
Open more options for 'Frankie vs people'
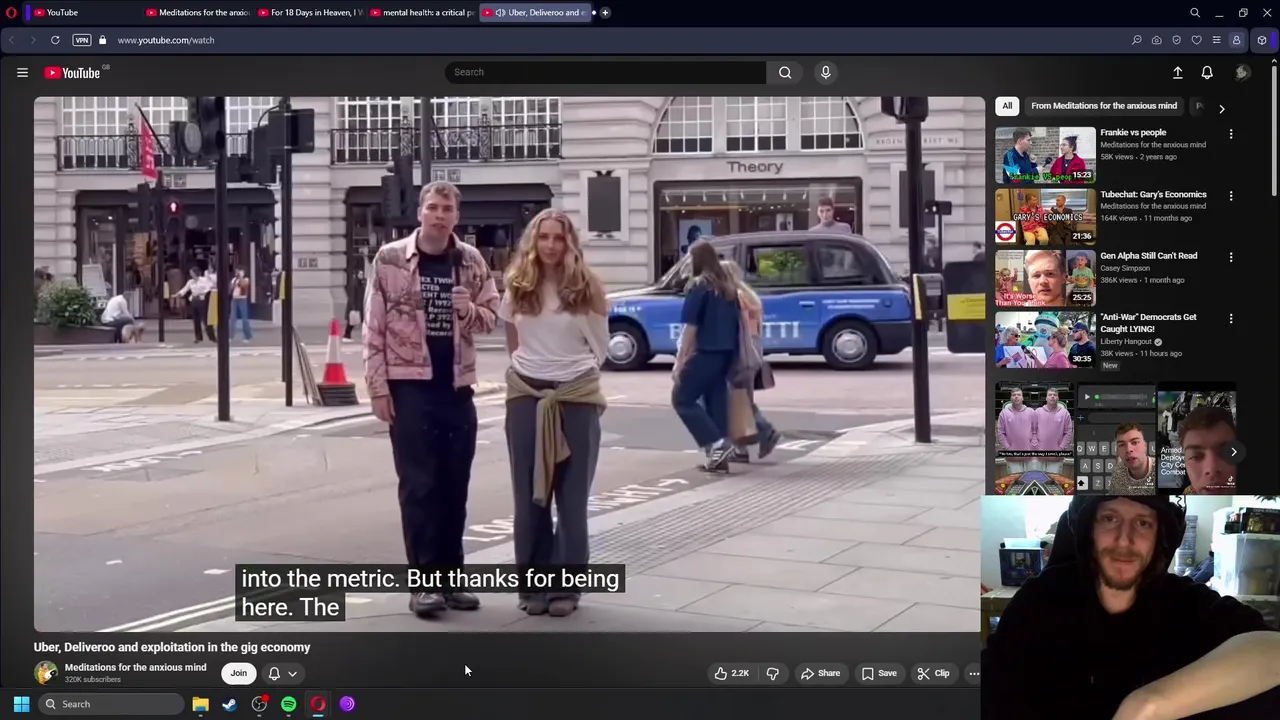pos(1231,134)
